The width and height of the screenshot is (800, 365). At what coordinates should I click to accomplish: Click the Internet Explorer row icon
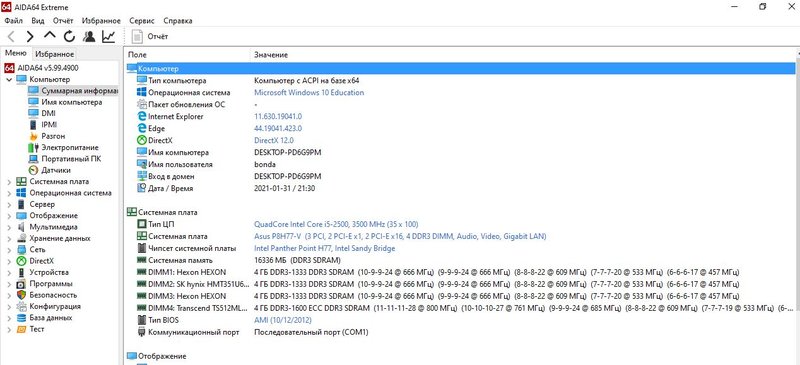pos(142,116)
